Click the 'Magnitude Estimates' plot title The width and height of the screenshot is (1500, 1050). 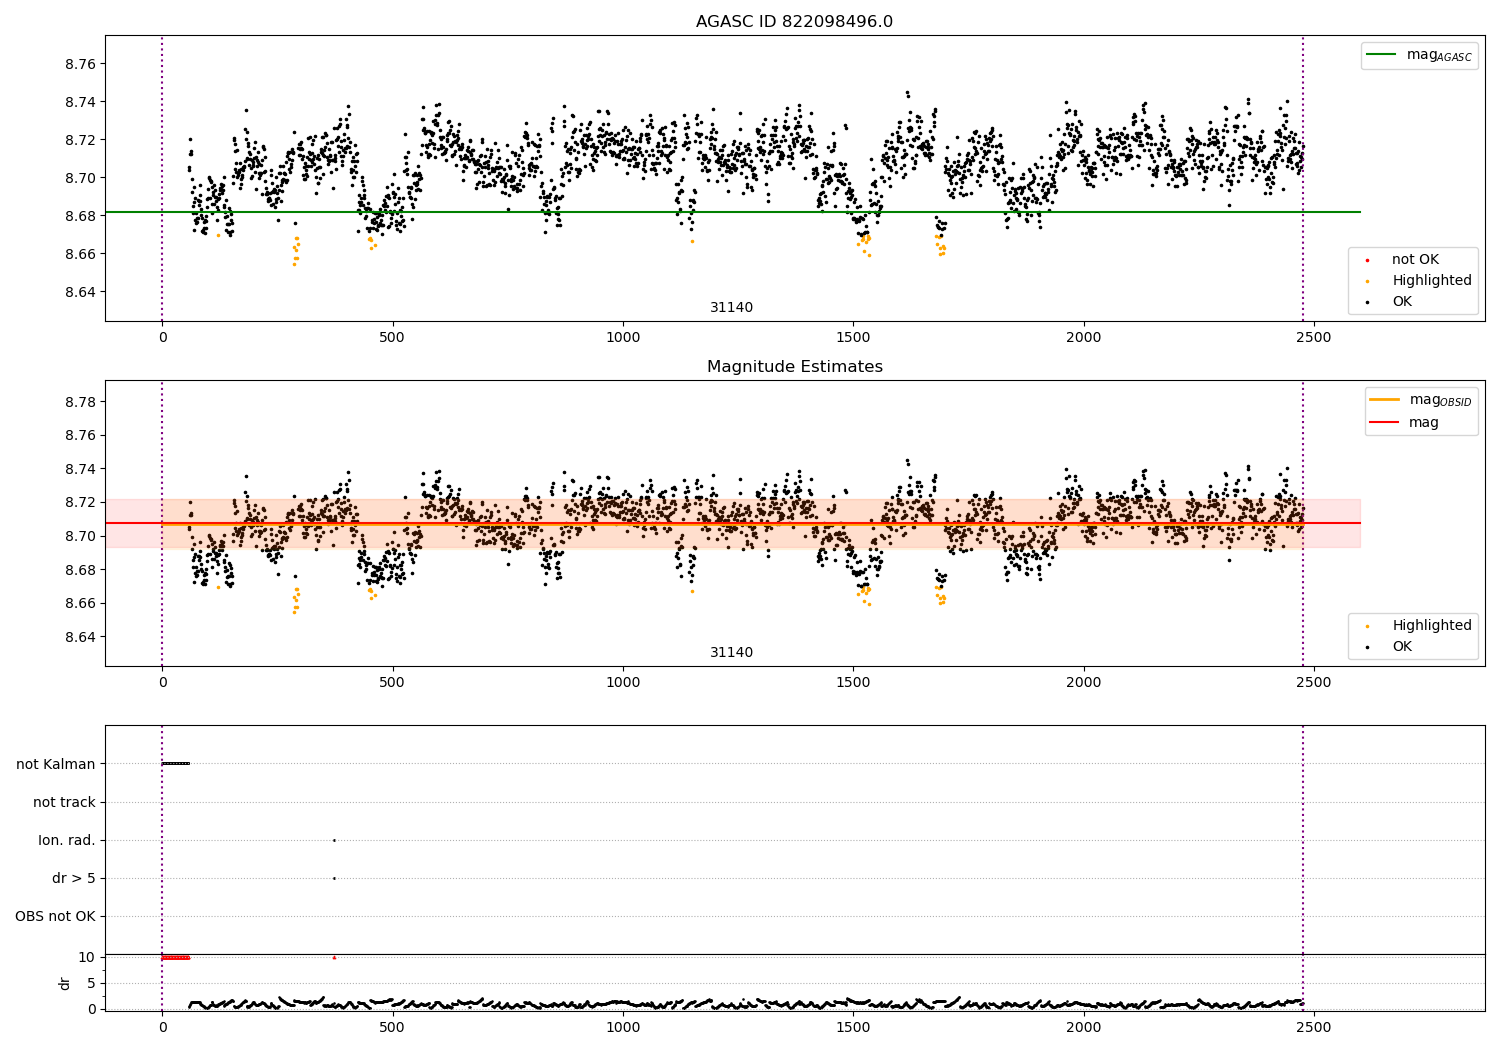pyautogui.click(x=794, y=367)
